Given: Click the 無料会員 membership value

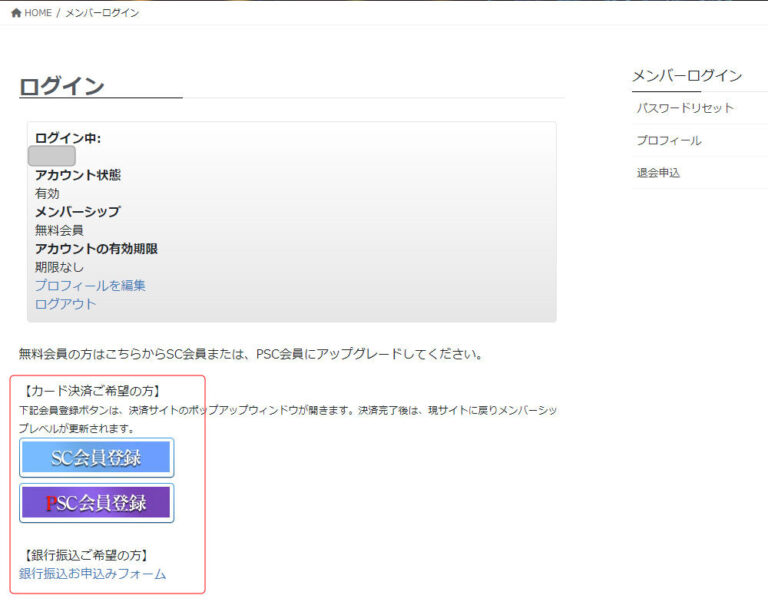Looking at the screenshot, I should click(x=59, y=230).
